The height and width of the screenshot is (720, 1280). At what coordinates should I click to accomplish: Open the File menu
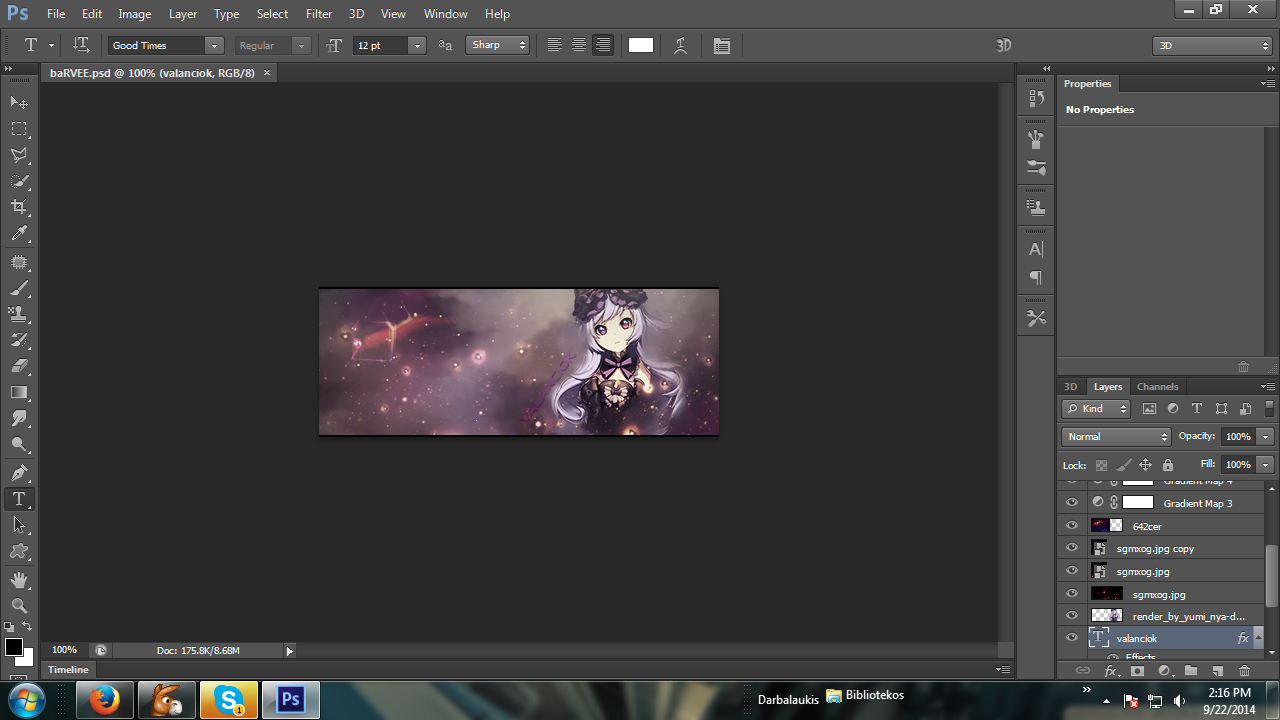tap(56, 14)
